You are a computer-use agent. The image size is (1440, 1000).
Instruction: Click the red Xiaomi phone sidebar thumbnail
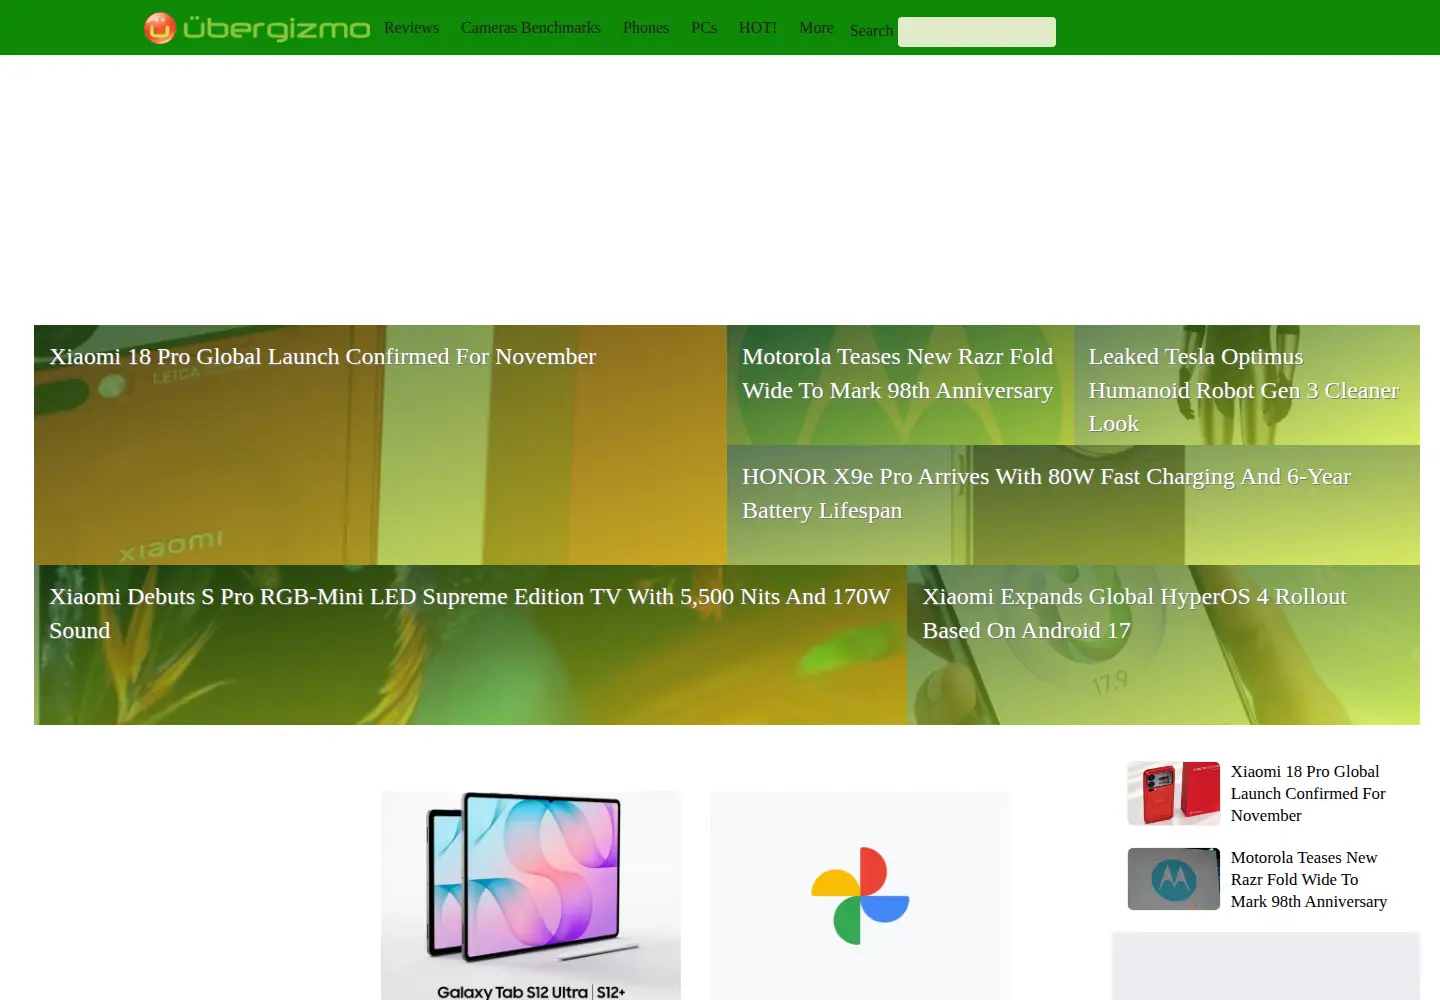pos(1174,793)
